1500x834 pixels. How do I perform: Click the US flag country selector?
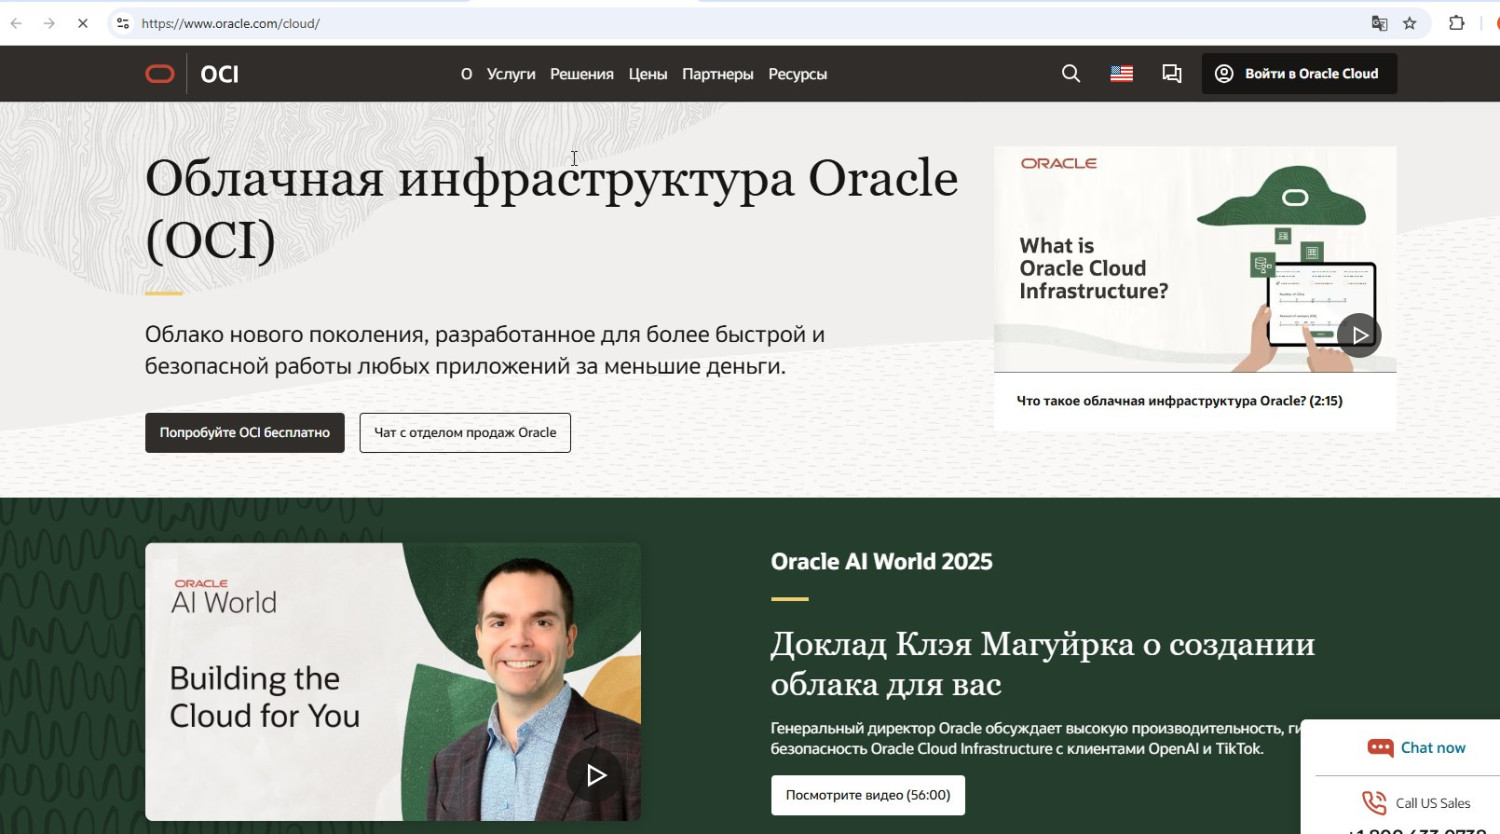pos(1121,74)
